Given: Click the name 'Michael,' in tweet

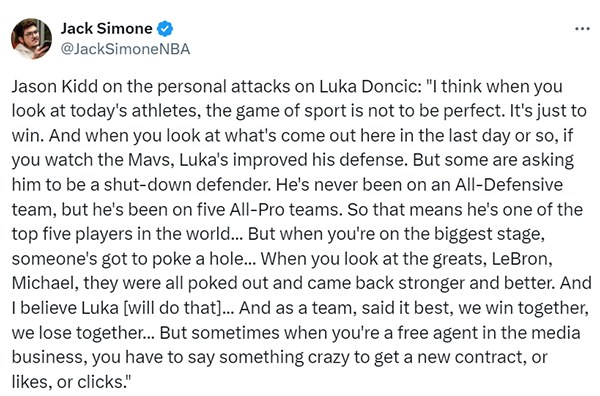Looking at the screenshot, I should click(x=45, y=283).
